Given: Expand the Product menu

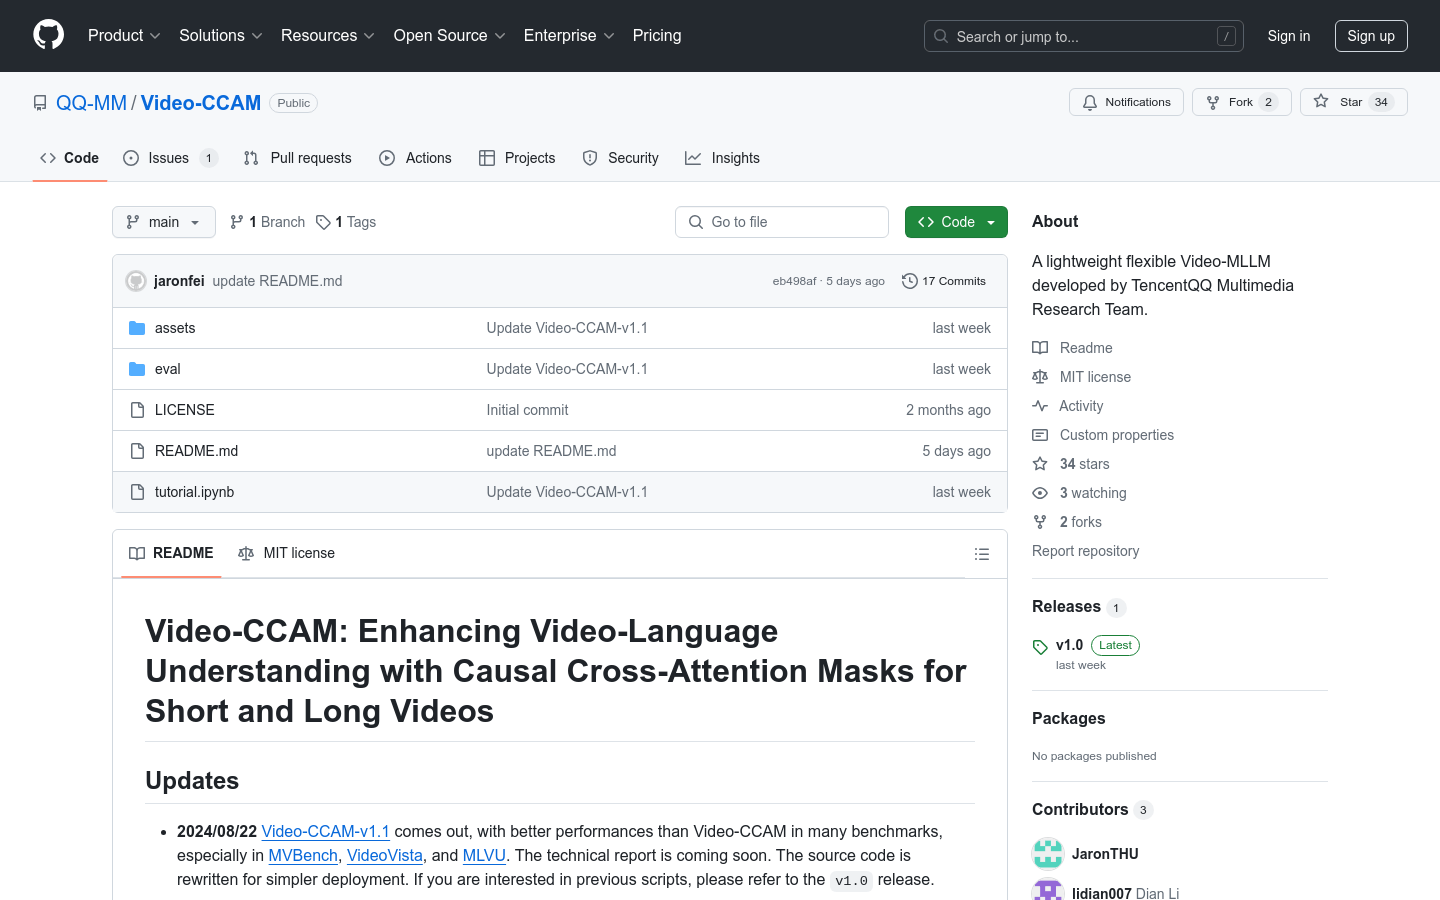Looking at the screenshot, I should (x=124, y=35).
